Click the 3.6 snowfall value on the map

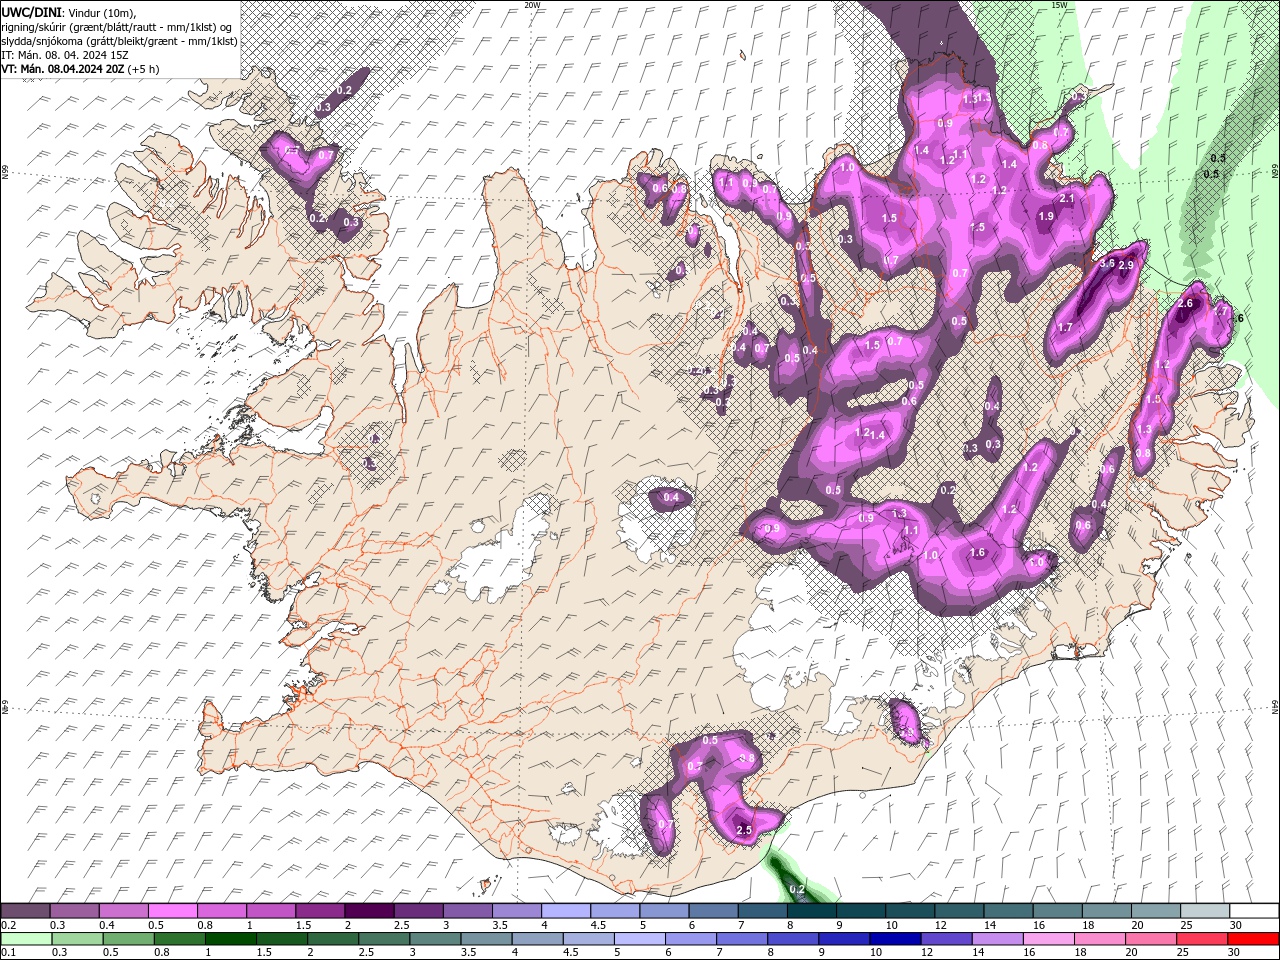point(1107,264)
